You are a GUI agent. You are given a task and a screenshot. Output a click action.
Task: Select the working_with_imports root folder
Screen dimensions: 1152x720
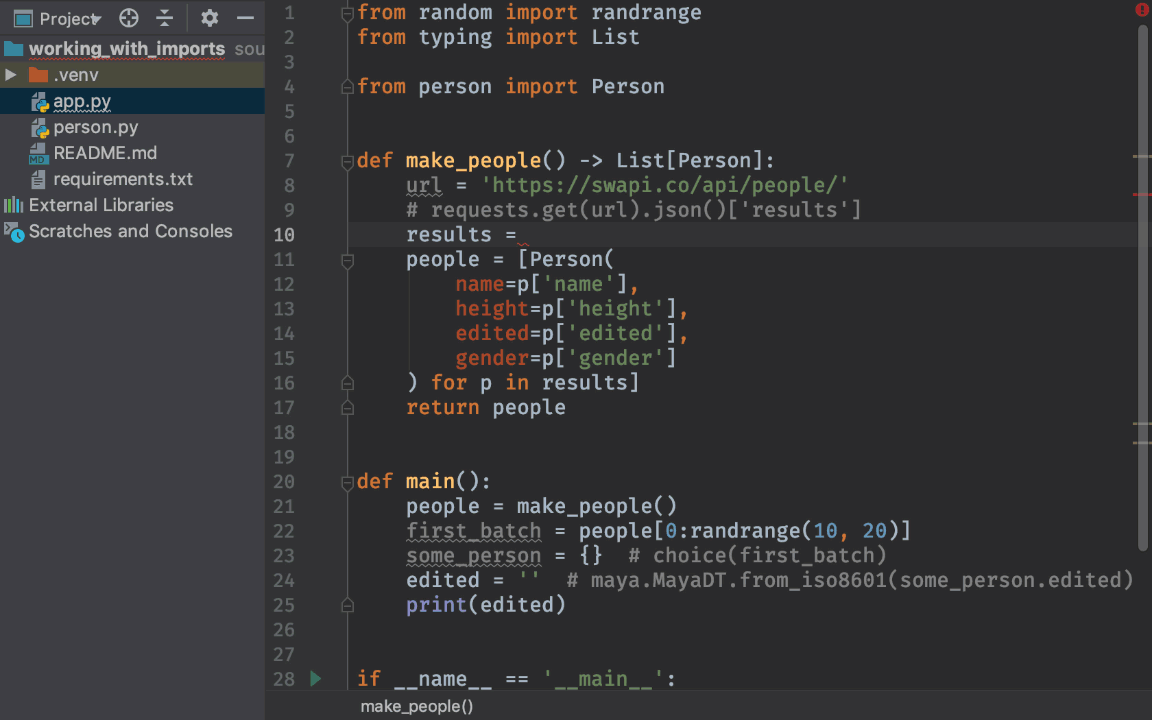click(x=126, y=49)
